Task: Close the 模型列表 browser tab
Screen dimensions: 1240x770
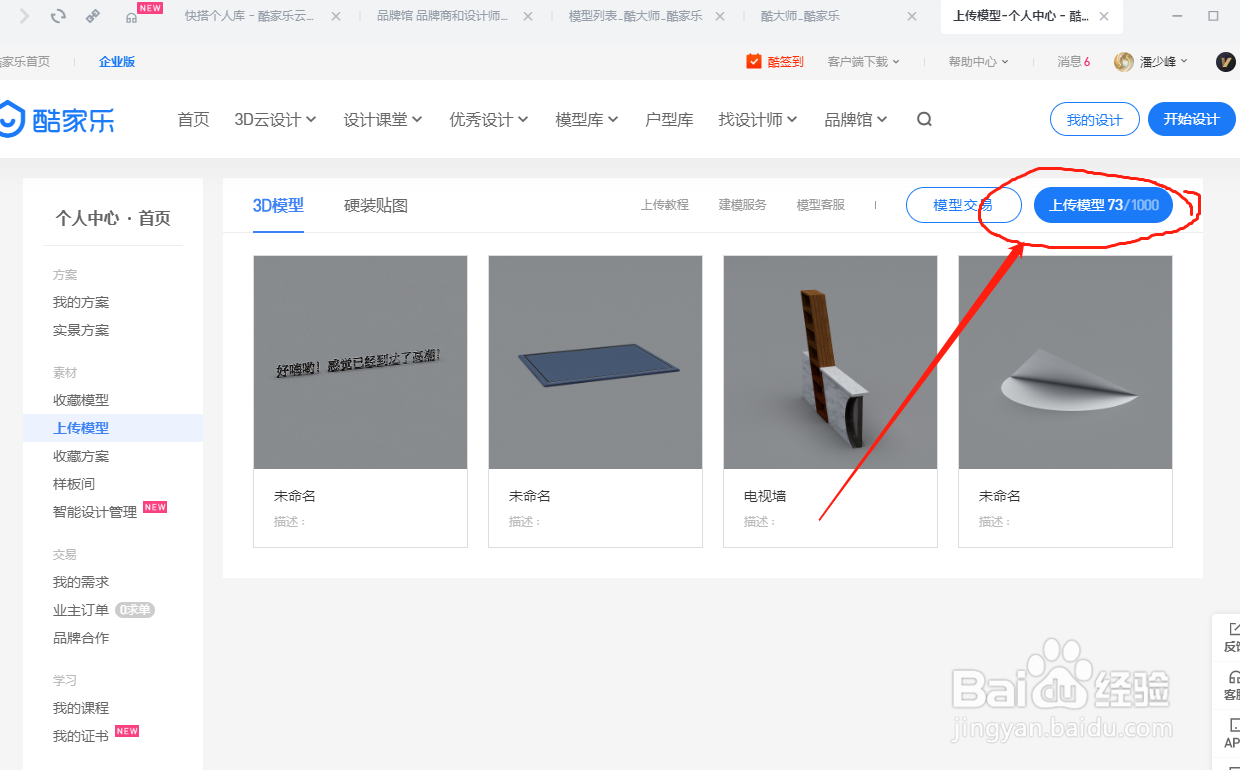Action: 719,17
